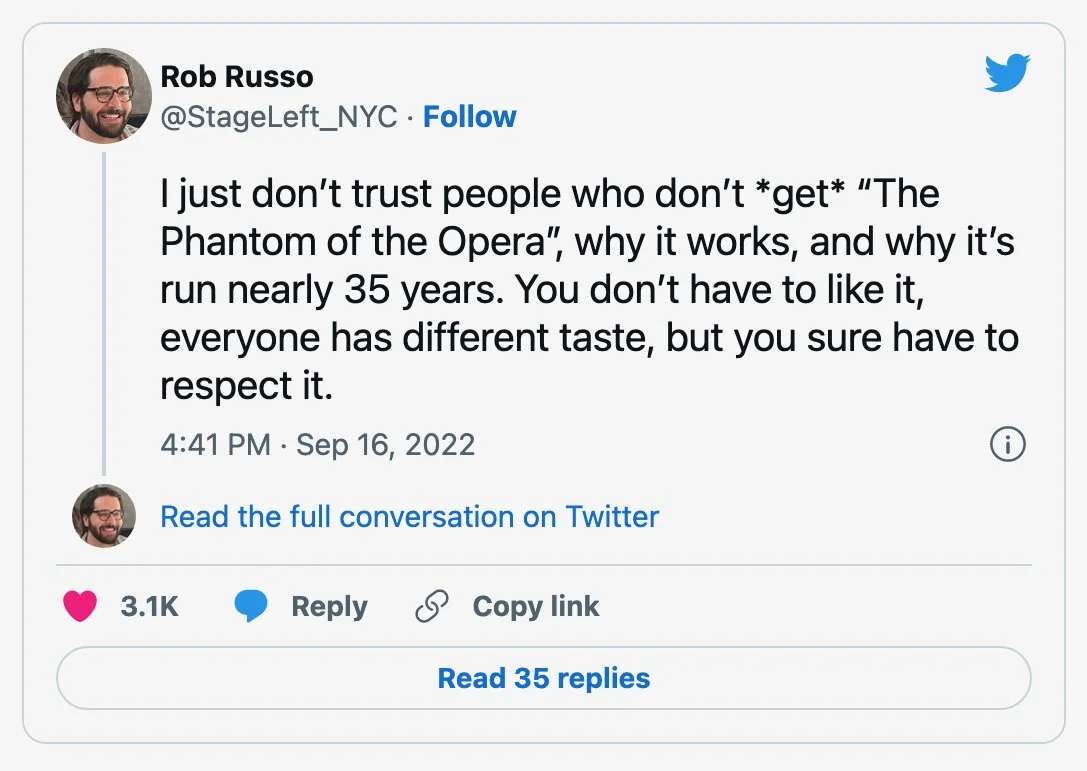Click the 4:41 PM time text
Viewport: 1087px width, 771px height.
pos(215,444)
